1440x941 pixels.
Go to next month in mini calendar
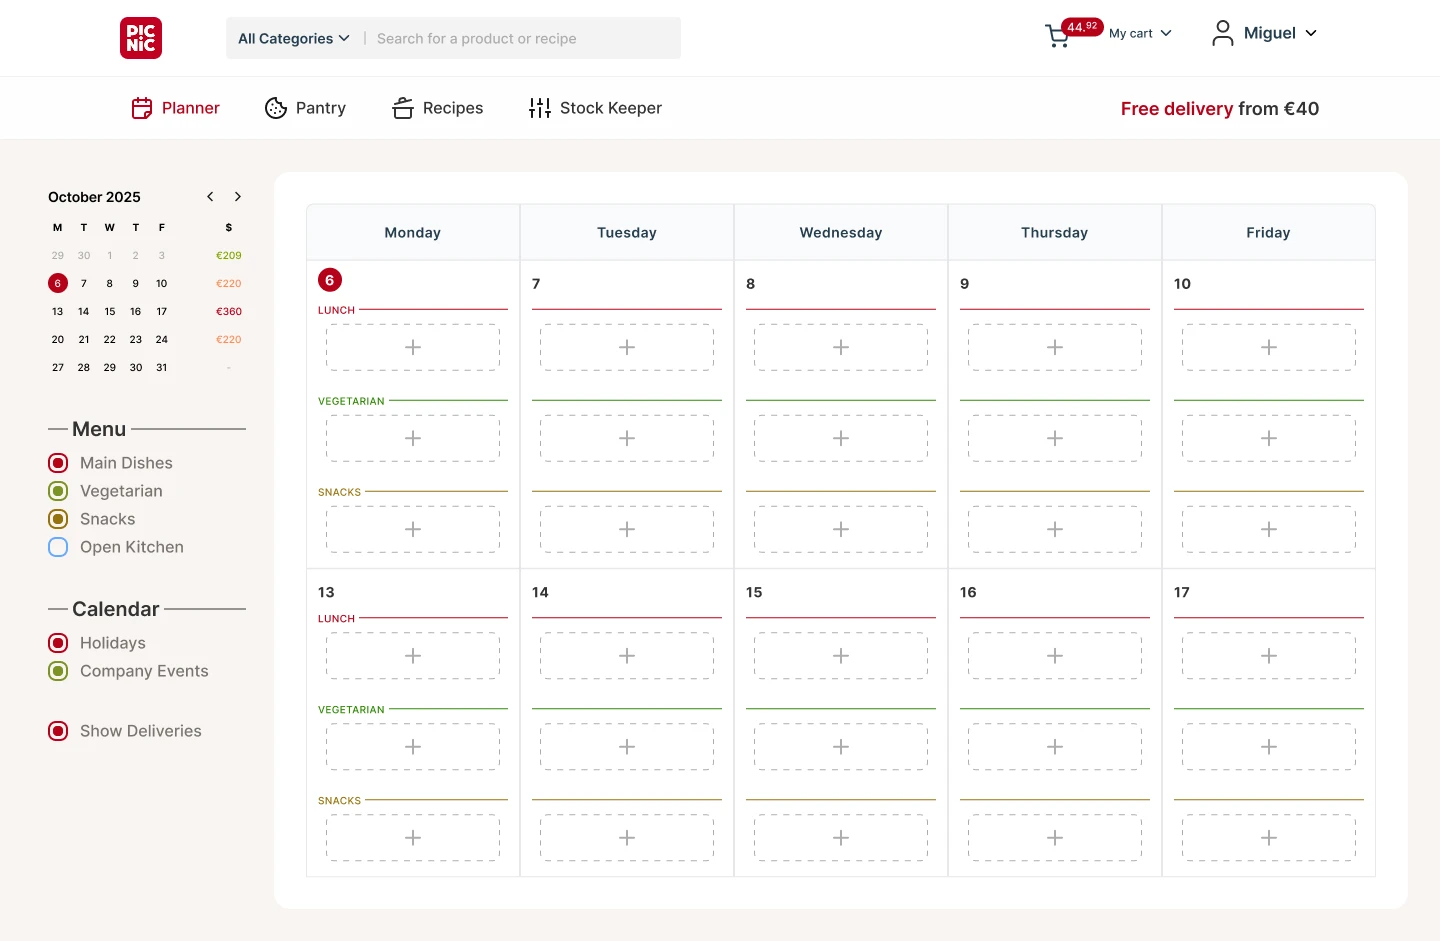238,196
